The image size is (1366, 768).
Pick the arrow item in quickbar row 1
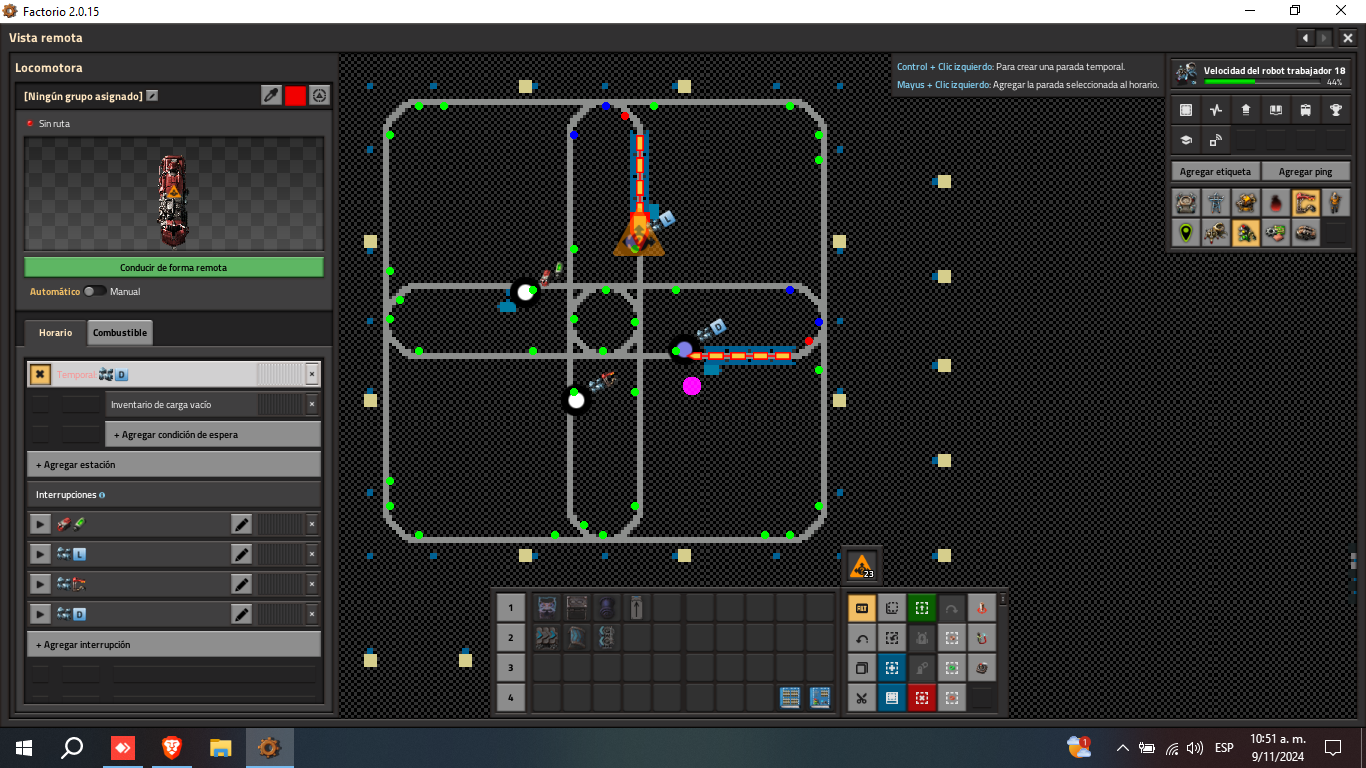click(x=637, y=607)
